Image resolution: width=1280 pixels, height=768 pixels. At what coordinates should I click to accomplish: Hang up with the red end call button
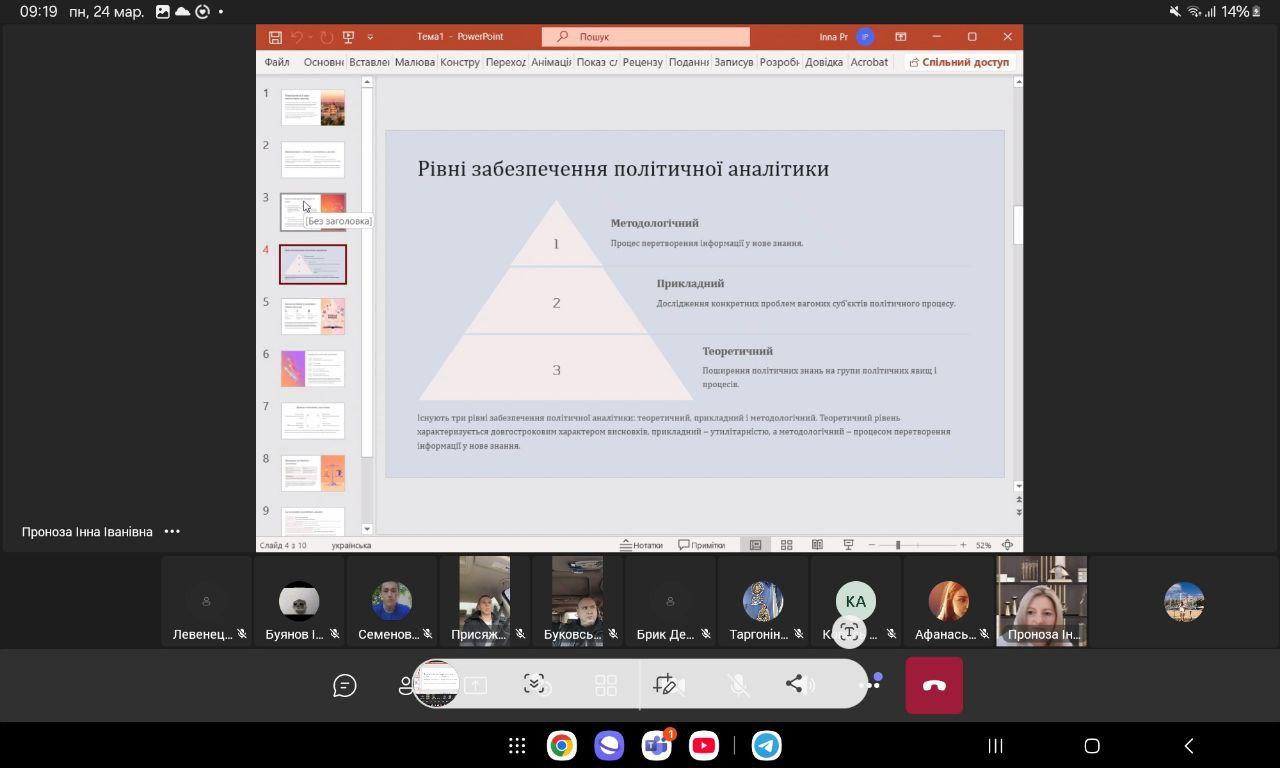pyautogui.click(x=934, y=685)
